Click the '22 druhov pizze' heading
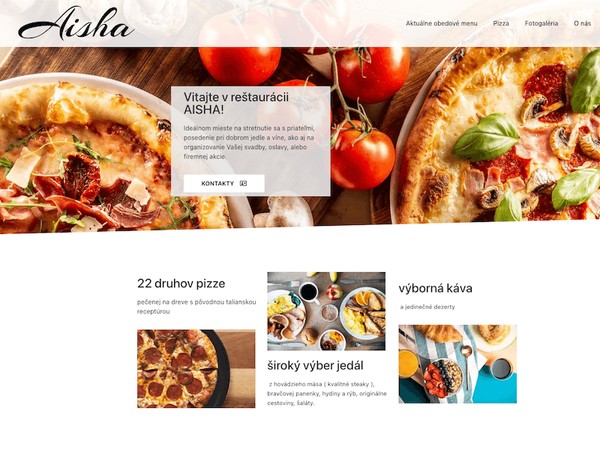The width and height of the screenshot is (600, 450). pyautogui.click(x=181, y=284)
